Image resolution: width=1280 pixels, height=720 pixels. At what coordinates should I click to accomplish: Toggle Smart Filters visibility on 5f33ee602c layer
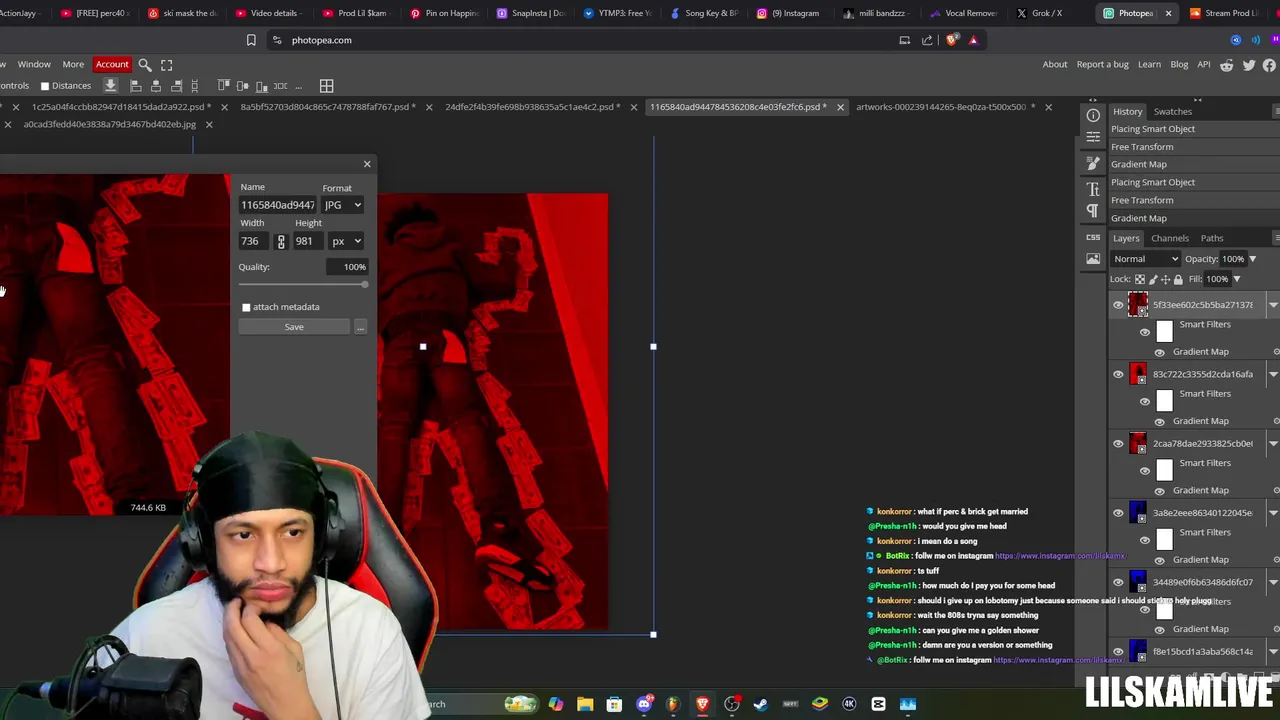pyautogui.click(x=1145, y=332)
